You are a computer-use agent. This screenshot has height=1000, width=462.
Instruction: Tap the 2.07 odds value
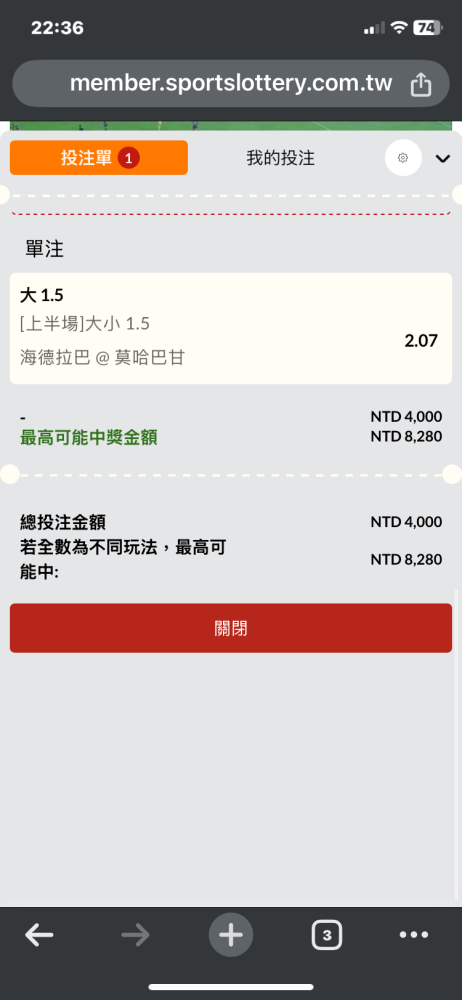pos(421,341)
